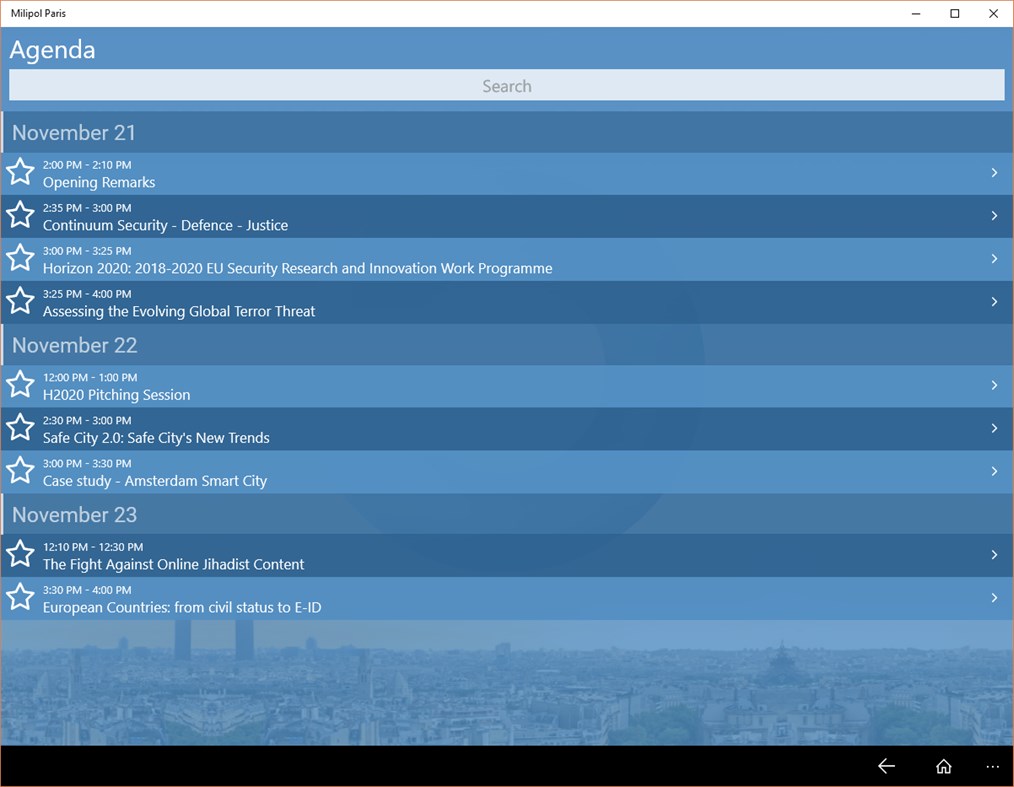Open the Opening Remarks session title
The height and width of the screenshot is (787, 1014).
pyautogui.click(x=99, y=182)
